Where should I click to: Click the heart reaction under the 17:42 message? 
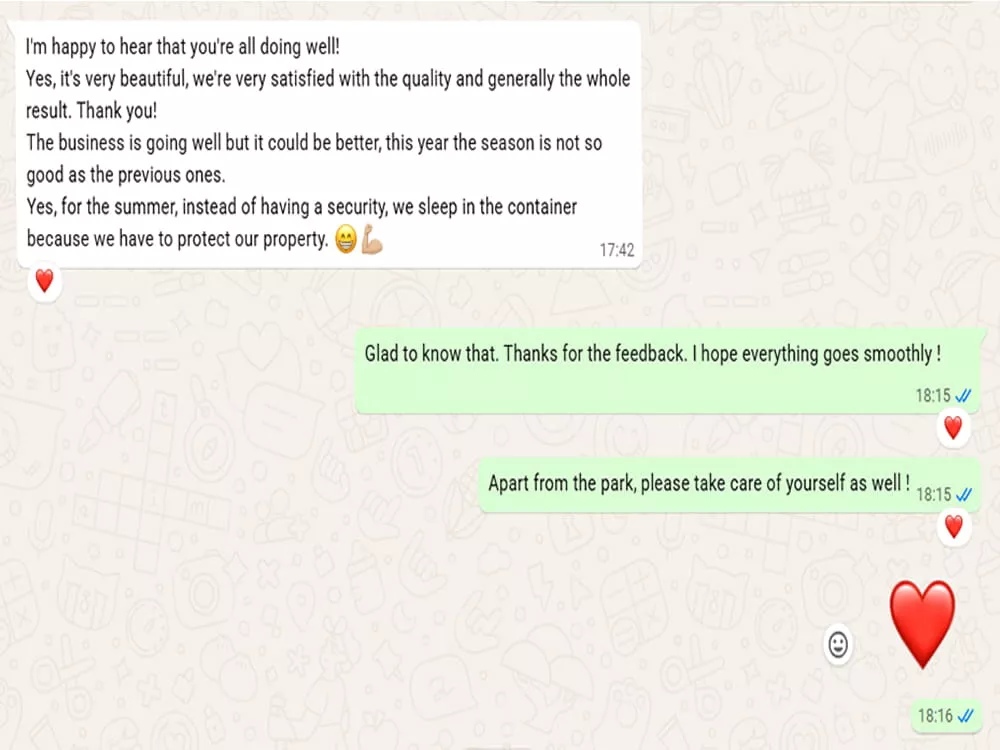click(x=45, y=281)
